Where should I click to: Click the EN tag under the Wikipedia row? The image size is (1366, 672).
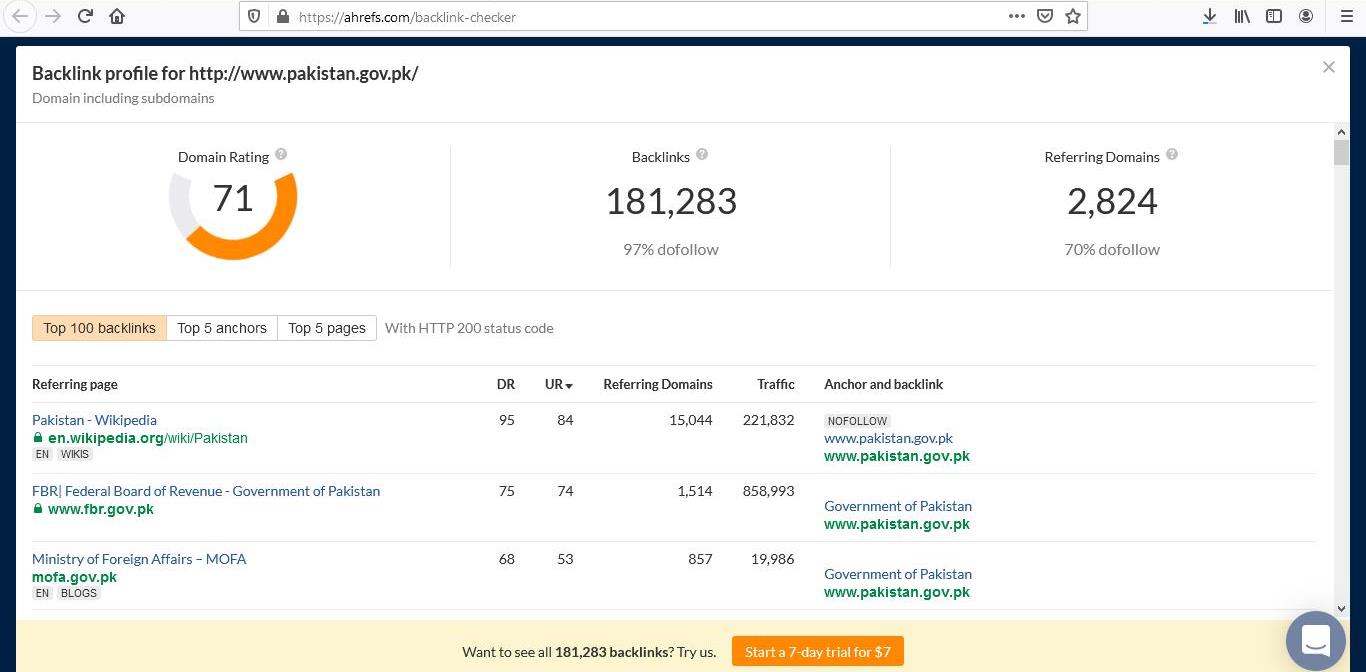42,454
